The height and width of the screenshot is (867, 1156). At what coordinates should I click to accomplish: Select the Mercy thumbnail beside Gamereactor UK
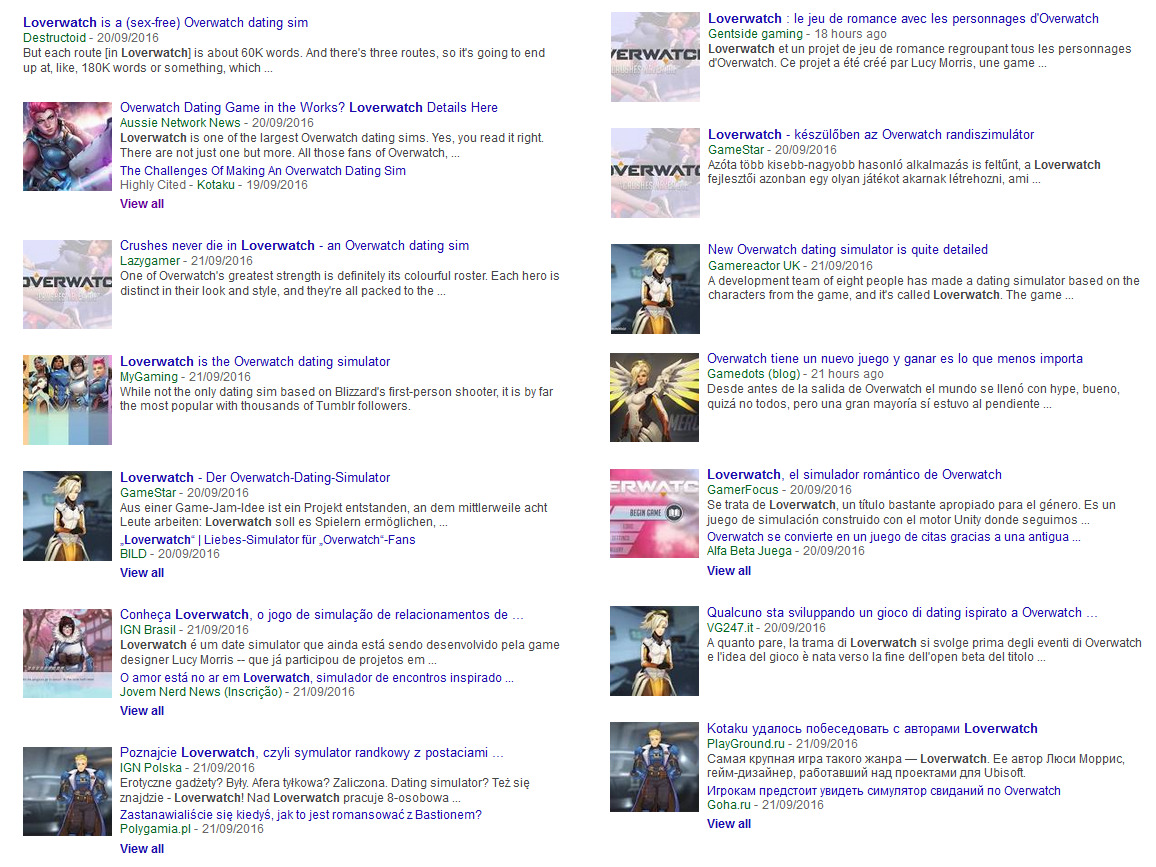[x=655, y=289]
